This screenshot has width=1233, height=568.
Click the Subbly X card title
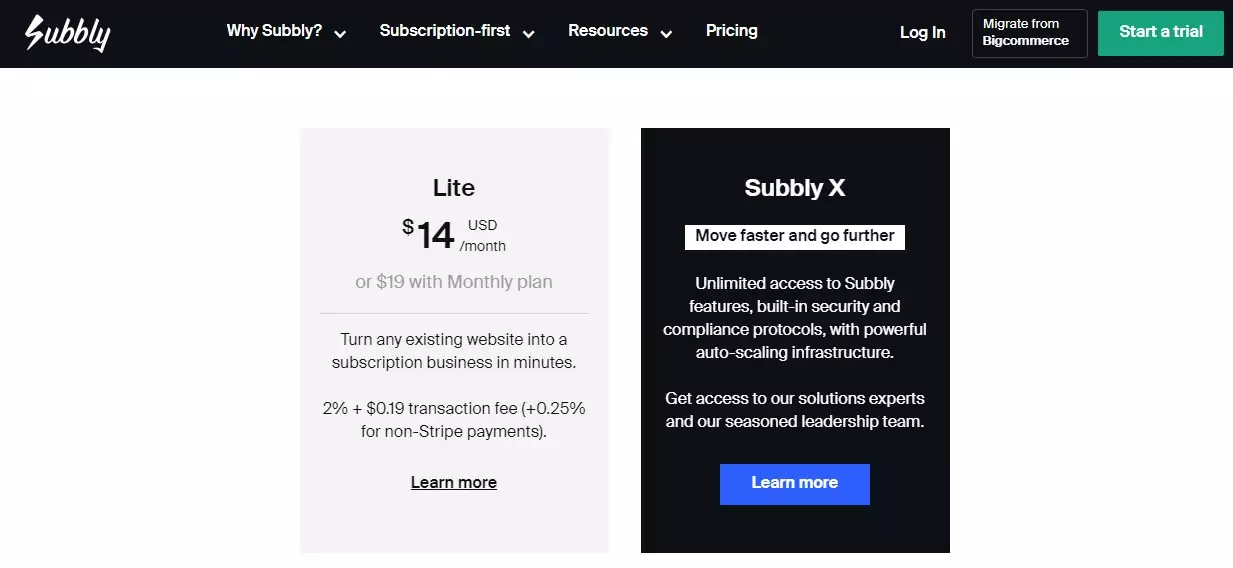[794, 188]
